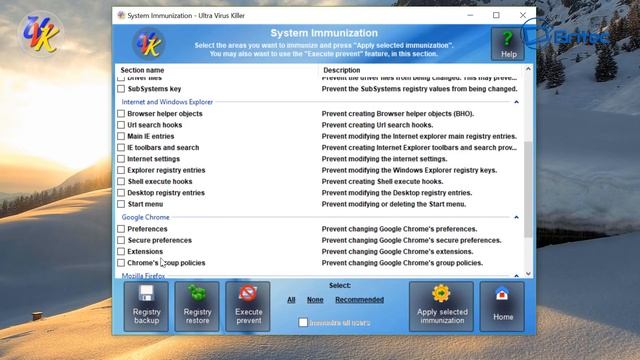Click 'Prevent changing Google Chrome's group policies.' text
This screenshot has width=640, height=360.
point(402,263)
